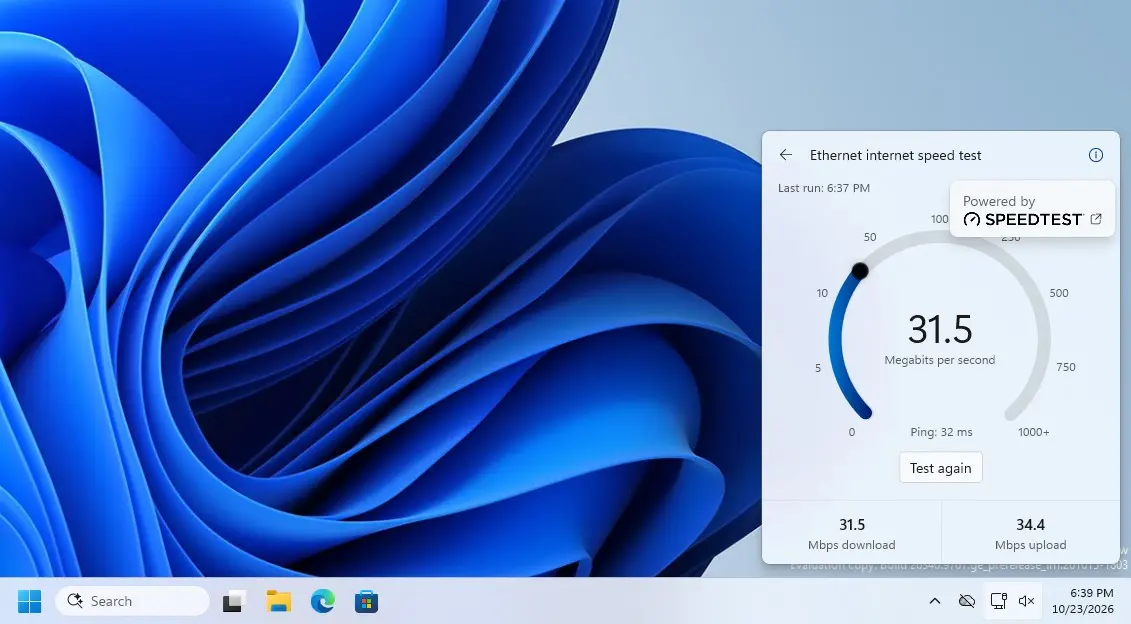
Task: Click the network Ethernet tray icon
Action: coord(998,601)
